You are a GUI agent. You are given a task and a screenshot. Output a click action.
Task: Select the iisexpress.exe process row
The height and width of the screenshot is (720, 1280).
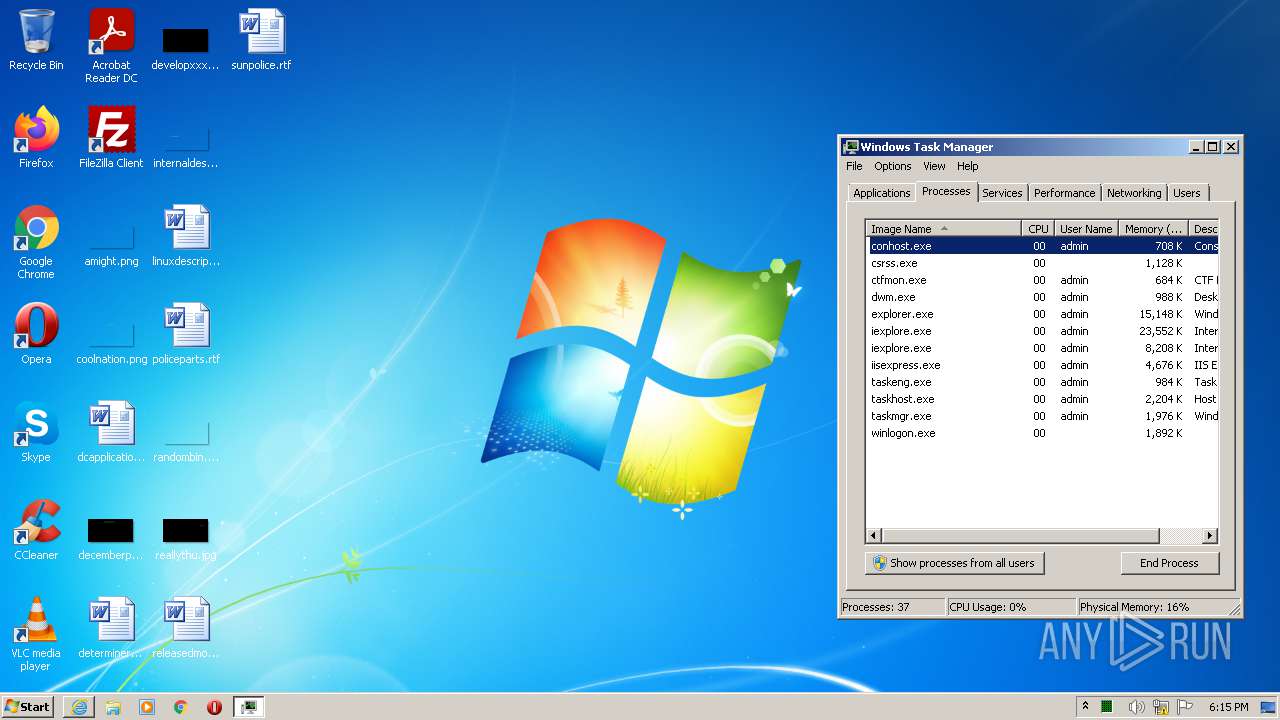click(x=1042, y=365)
